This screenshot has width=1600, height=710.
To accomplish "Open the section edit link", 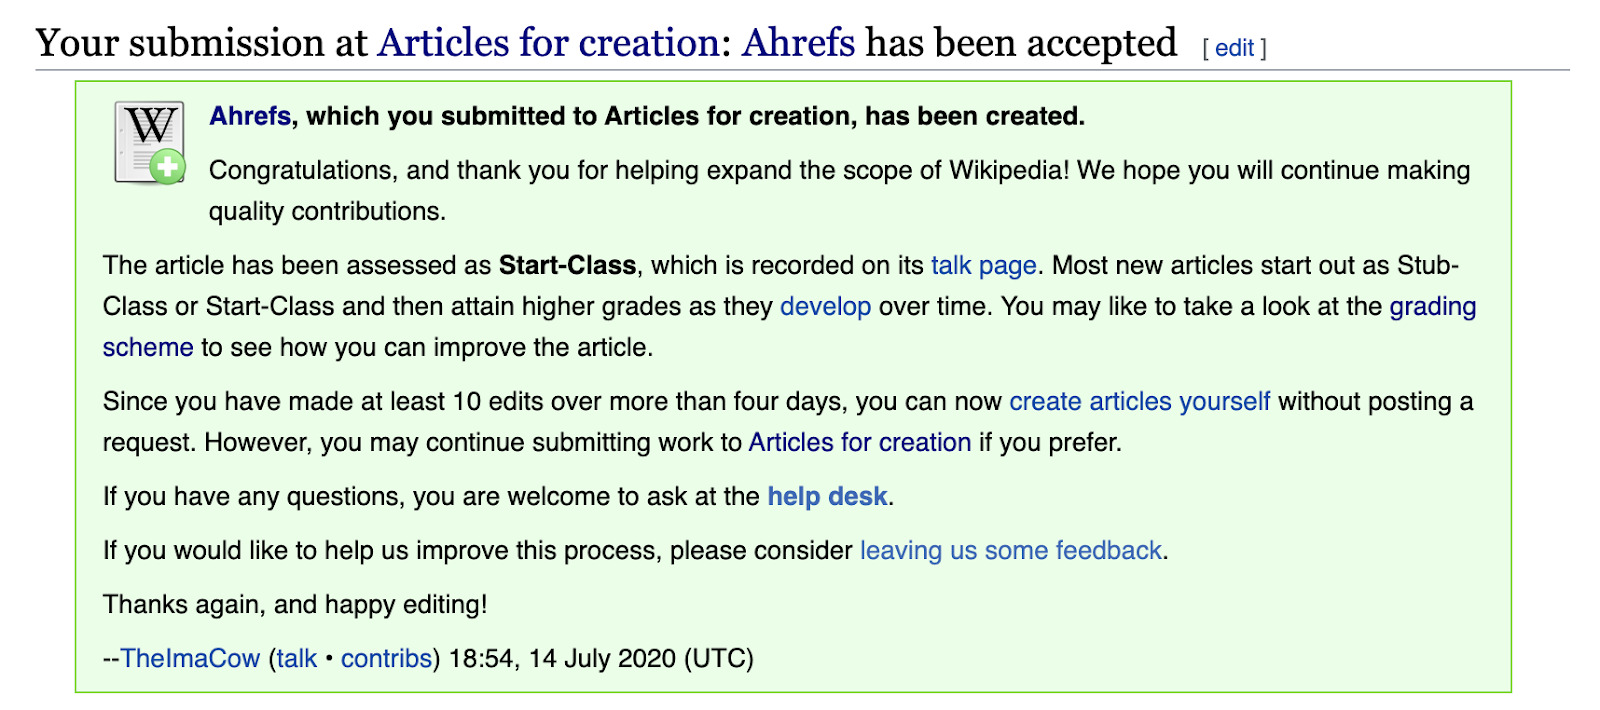I will pos(1234,48).
